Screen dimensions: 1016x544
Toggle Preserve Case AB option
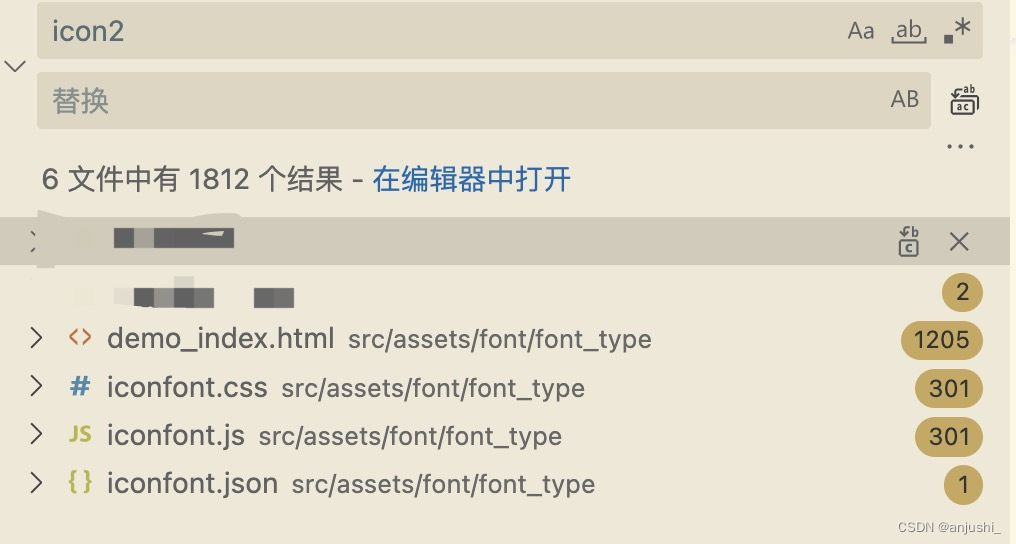[905, 99]
